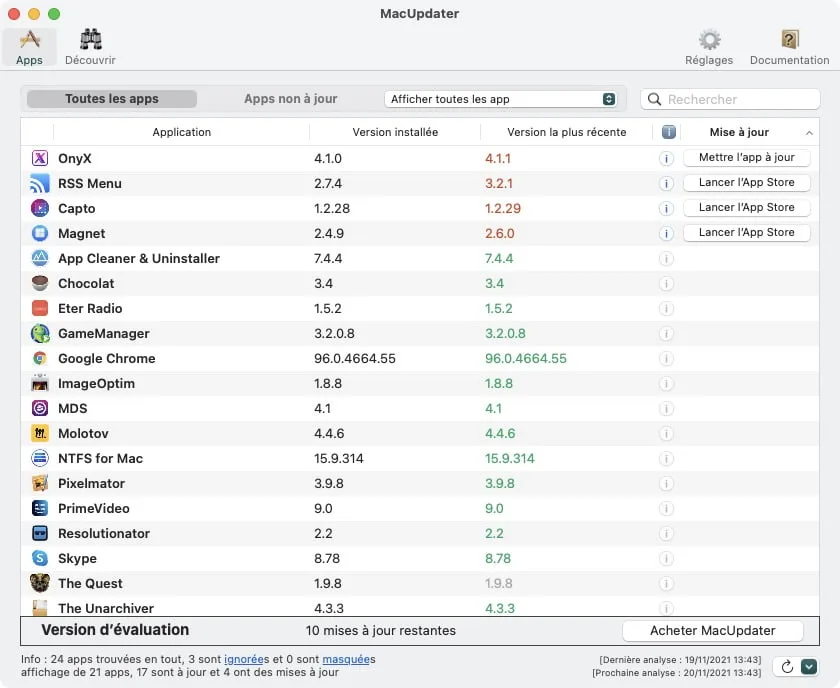The image size is (840, 688).
Task: Click installed version 96.0.4664.55
Action: click(x=355, y=358)
